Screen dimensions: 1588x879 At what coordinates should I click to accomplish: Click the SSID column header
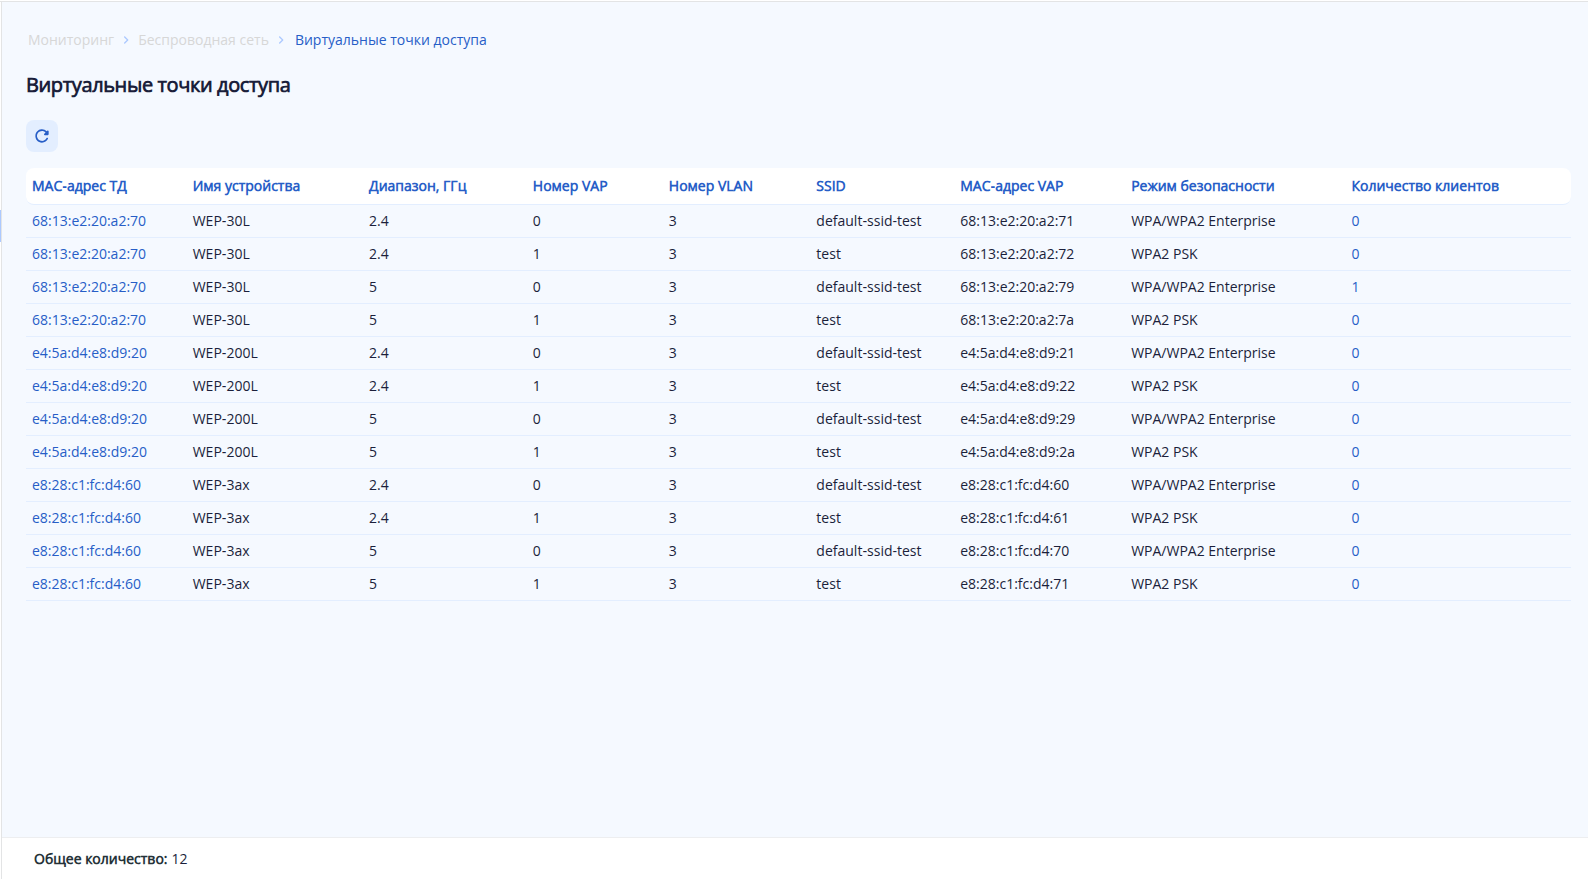click(830, 186)
